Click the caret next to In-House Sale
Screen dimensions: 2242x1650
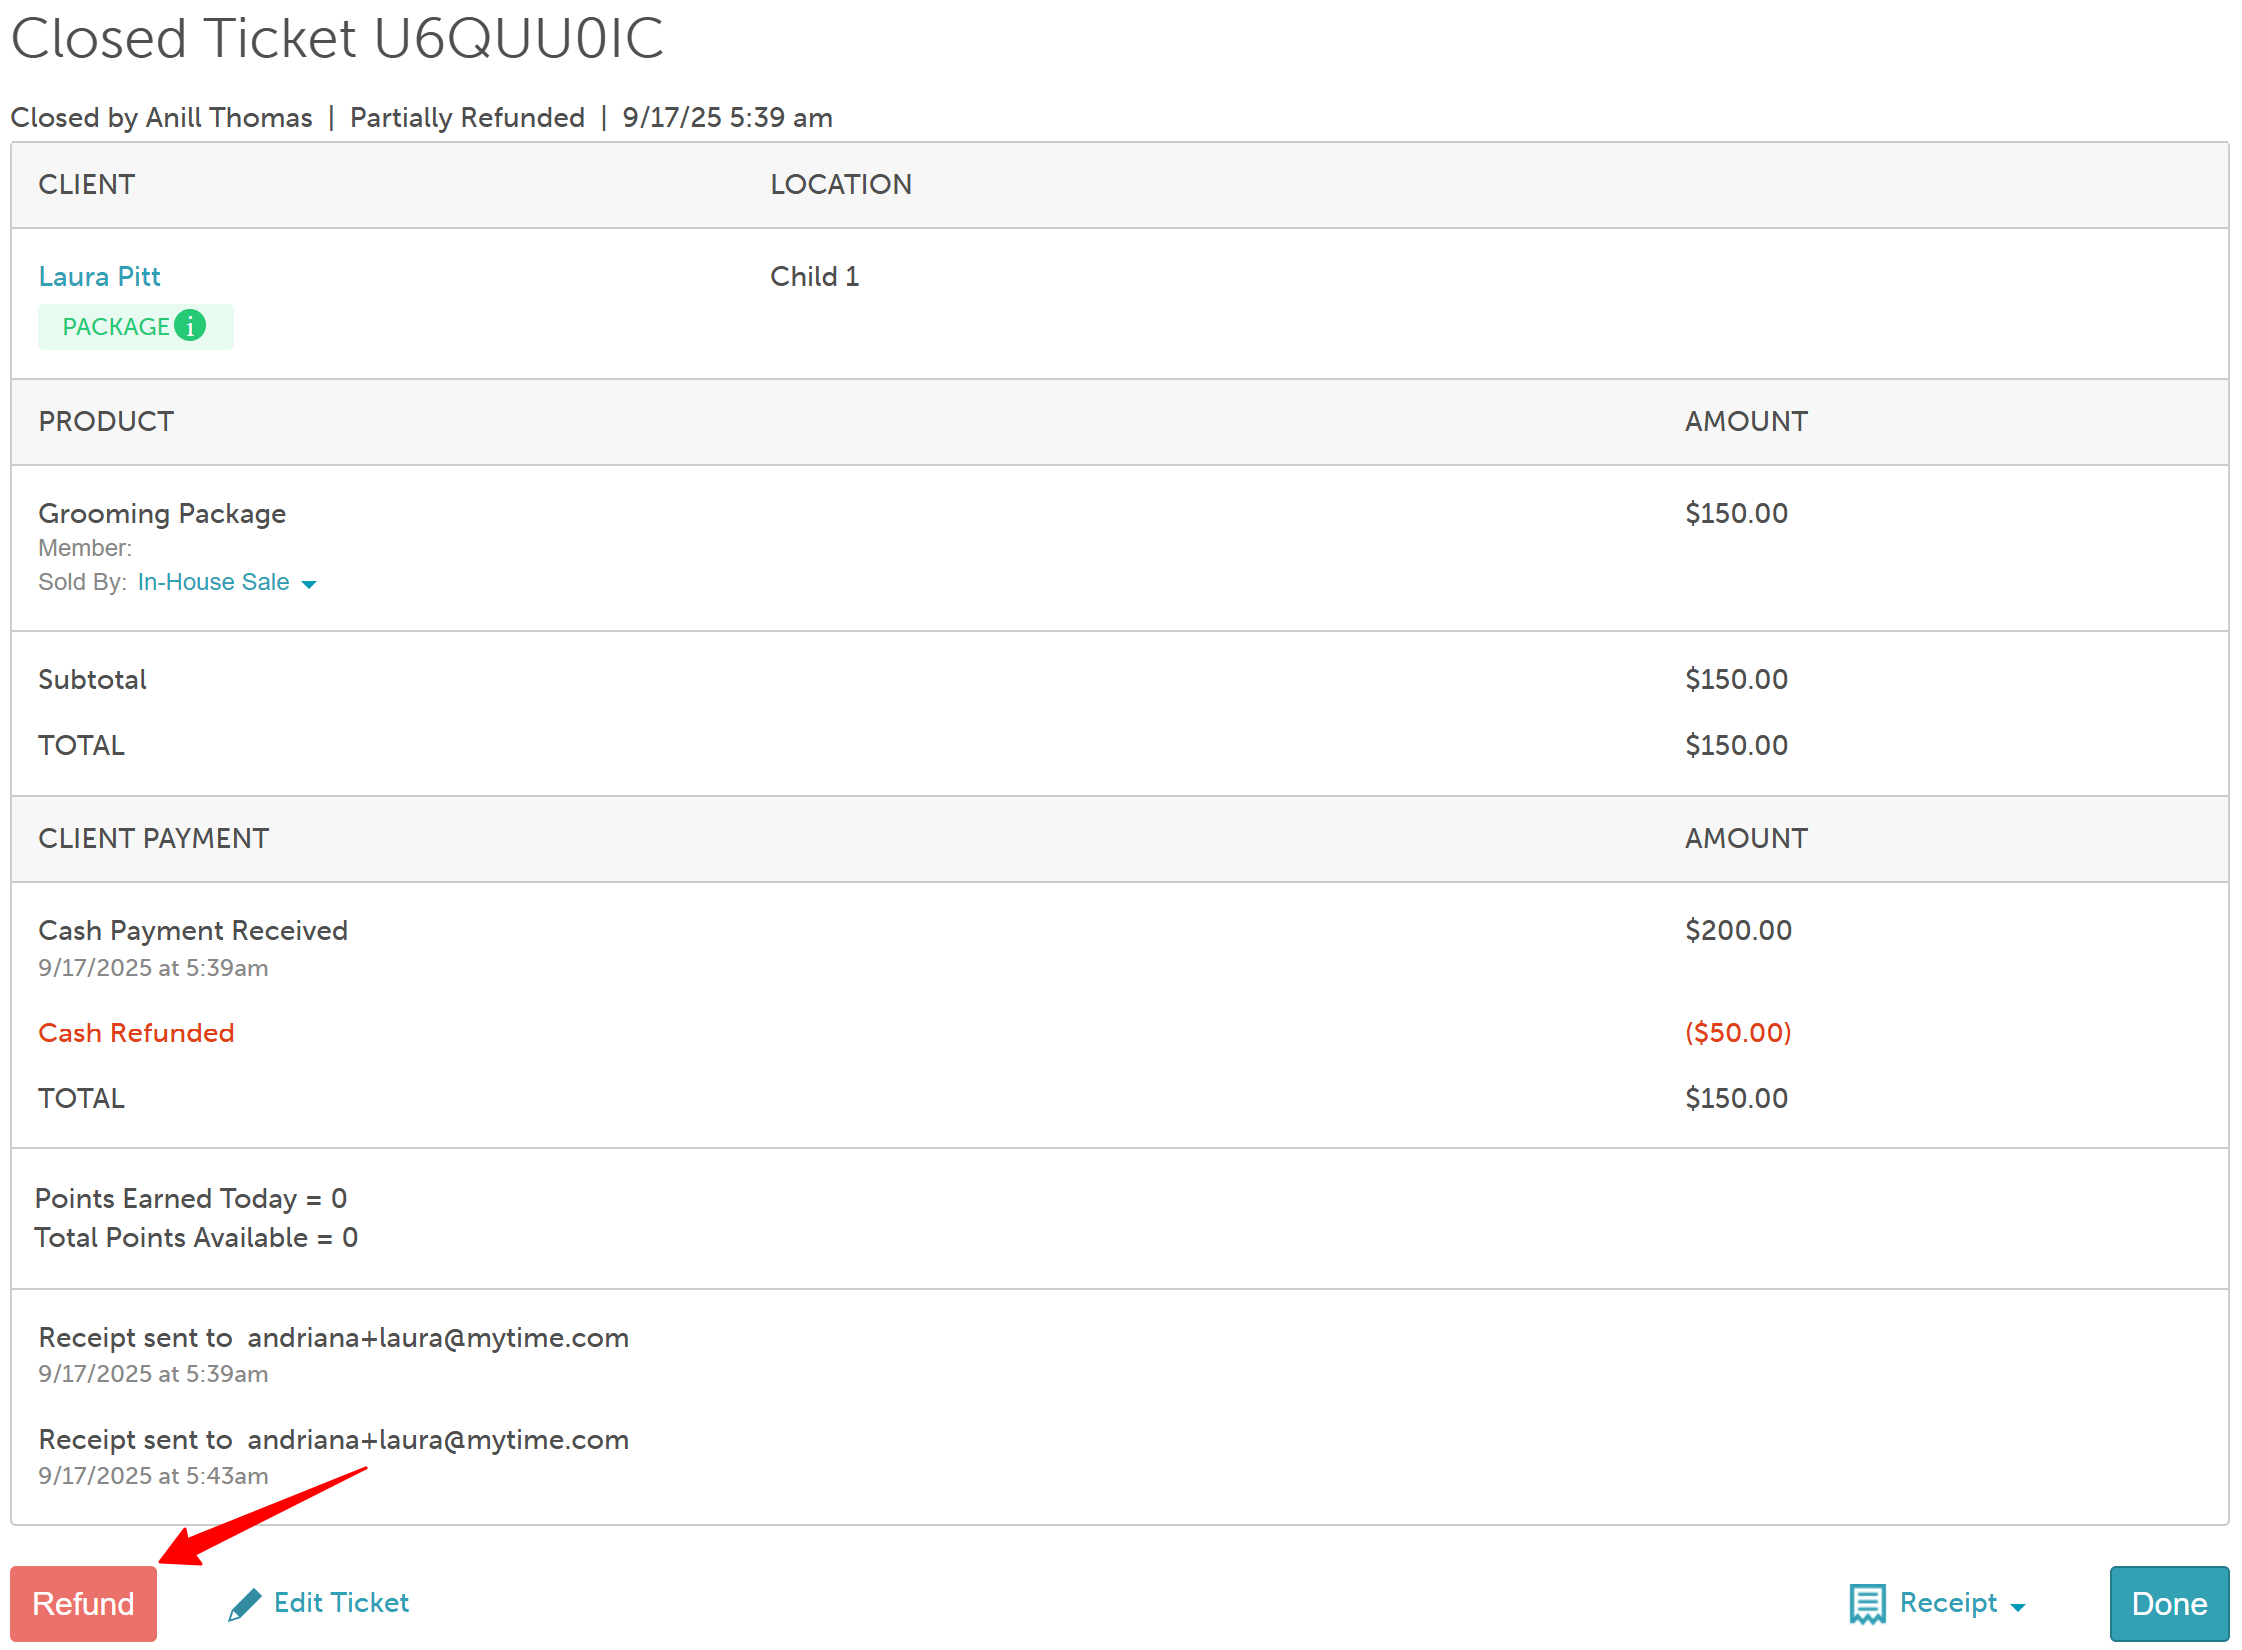tap(309, 584)
